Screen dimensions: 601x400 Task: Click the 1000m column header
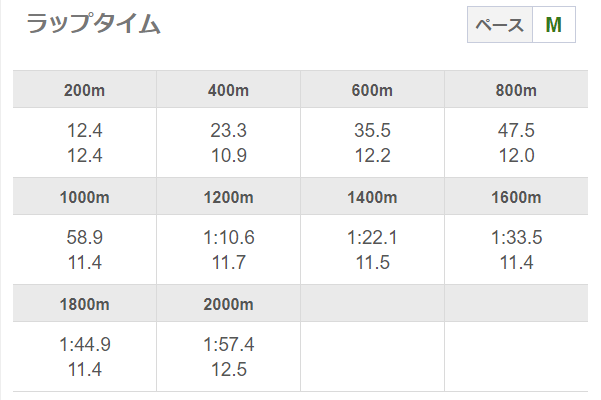pos(84,197)
